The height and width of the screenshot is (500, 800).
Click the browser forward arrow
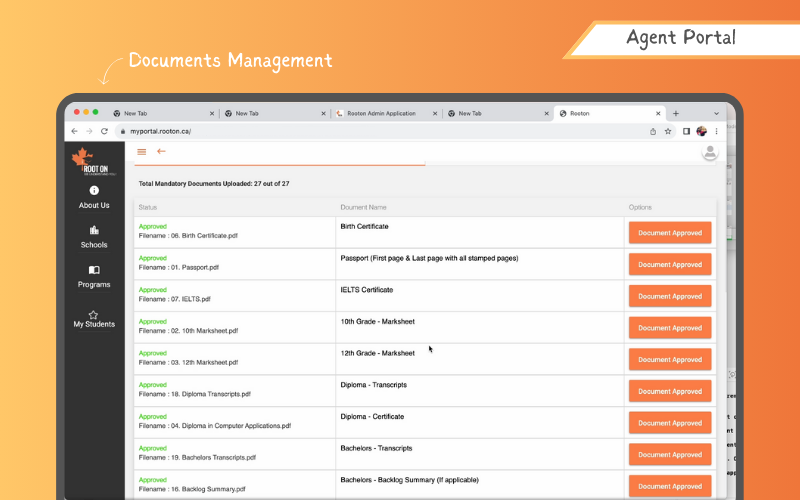[x=89, y=131]
